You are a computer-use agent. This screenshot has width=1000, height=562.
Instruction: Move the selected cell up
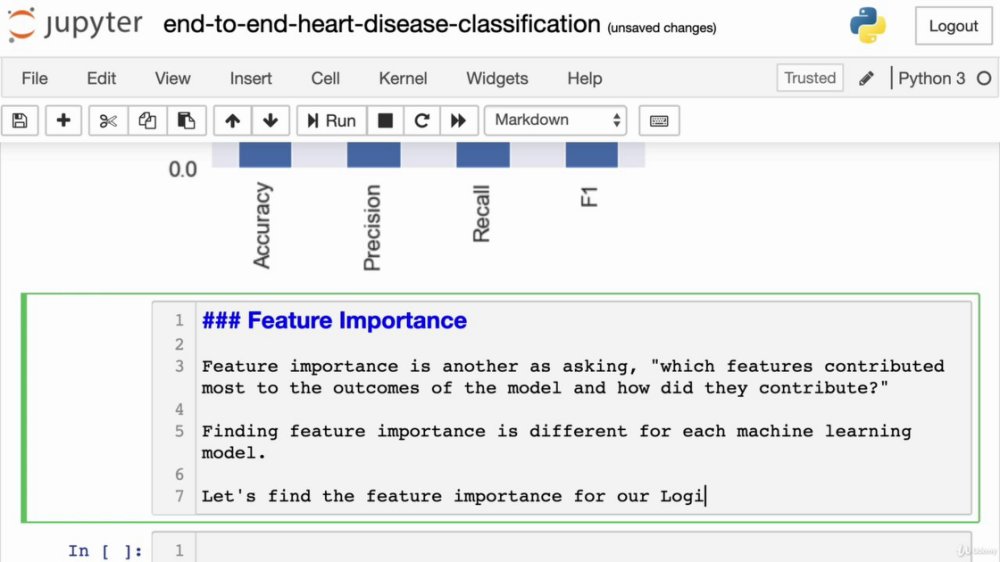(232, 121)
